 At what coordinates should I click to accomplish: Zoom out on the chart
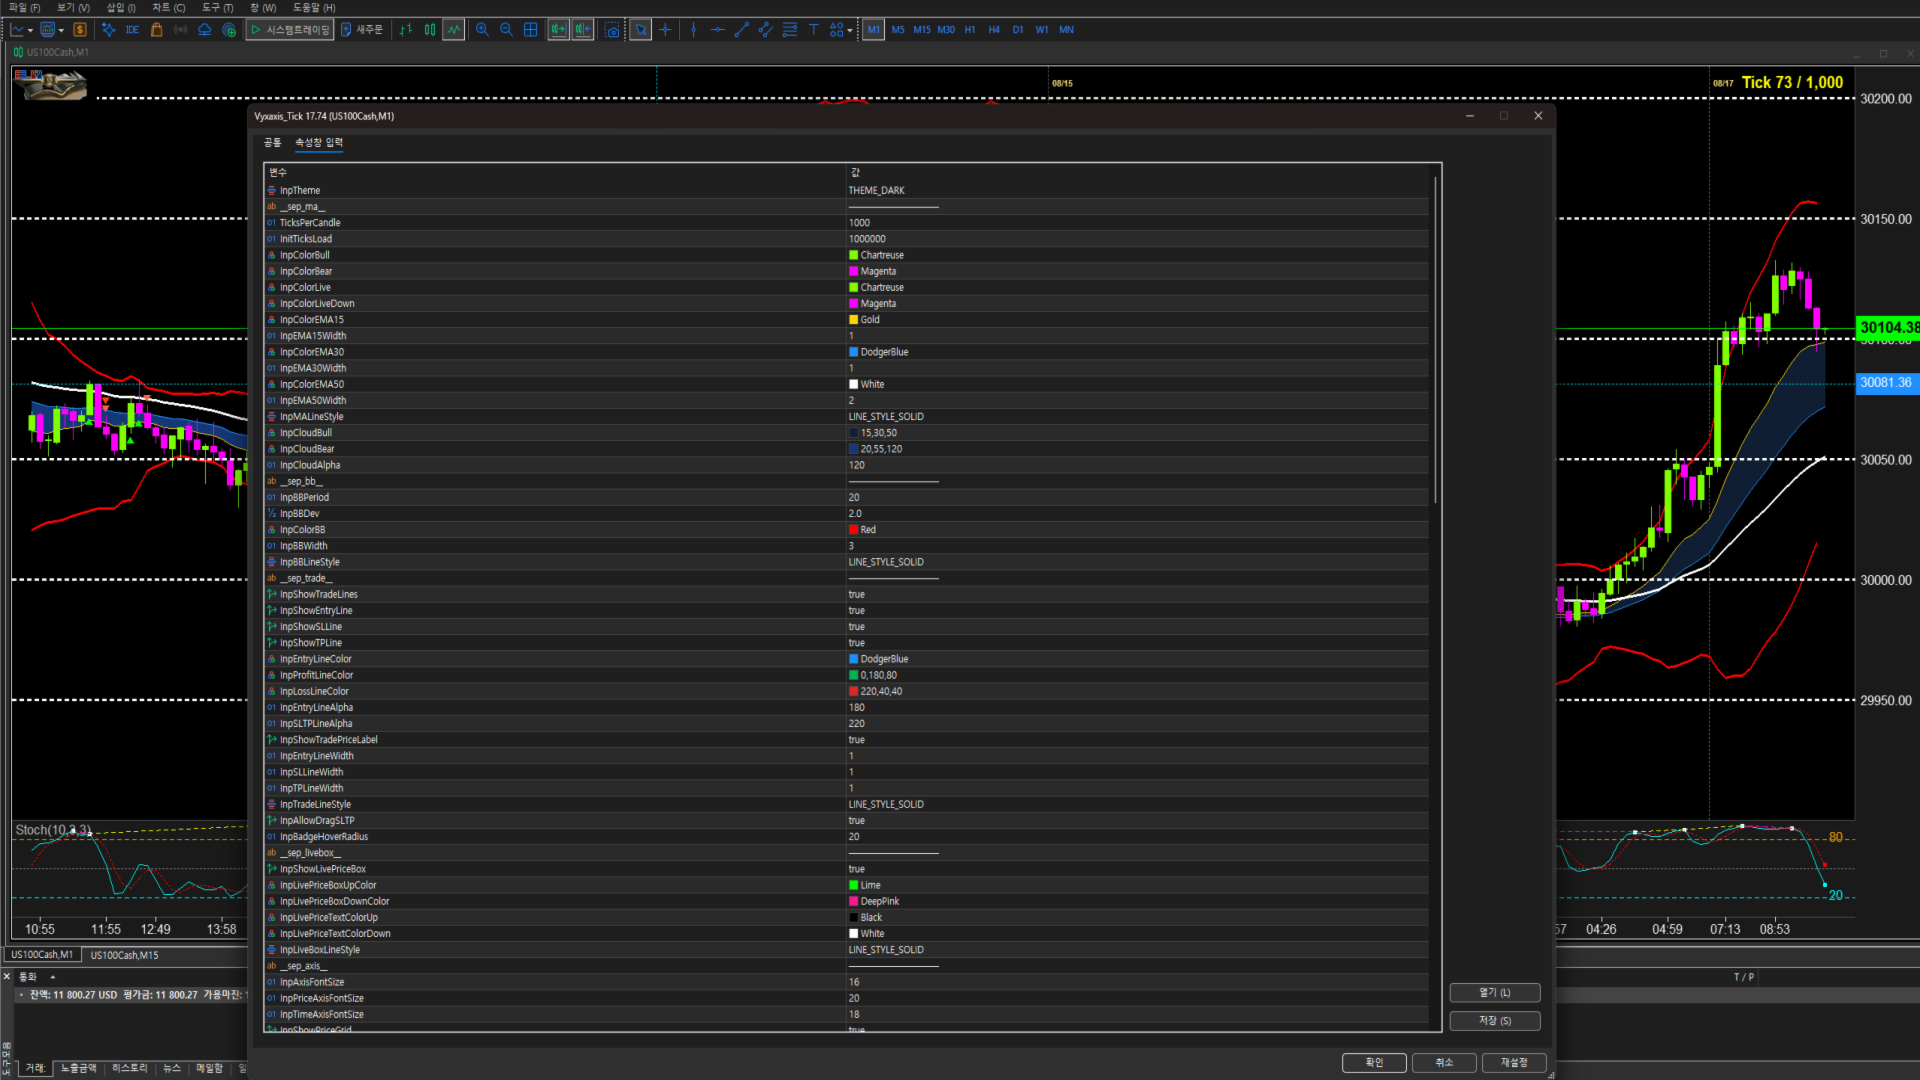coord(506,30)
